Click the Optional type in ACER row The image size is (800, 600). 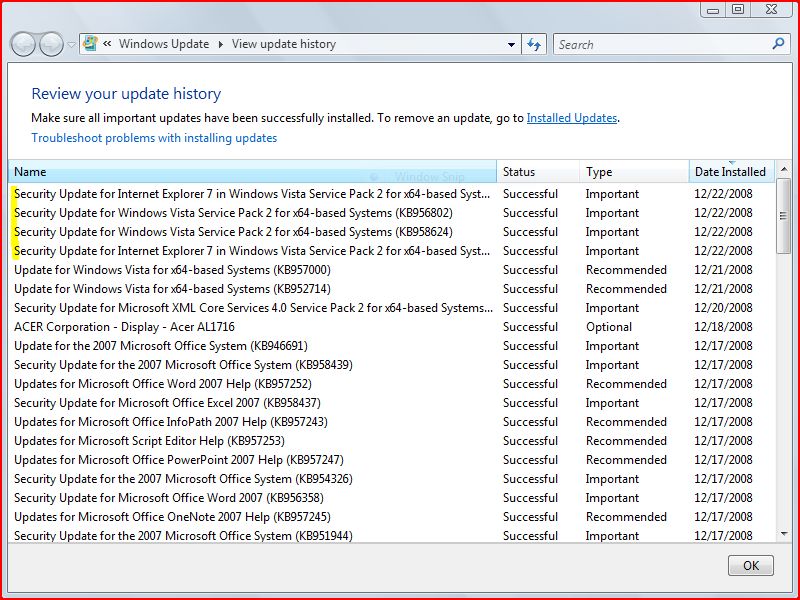(609, 327)
